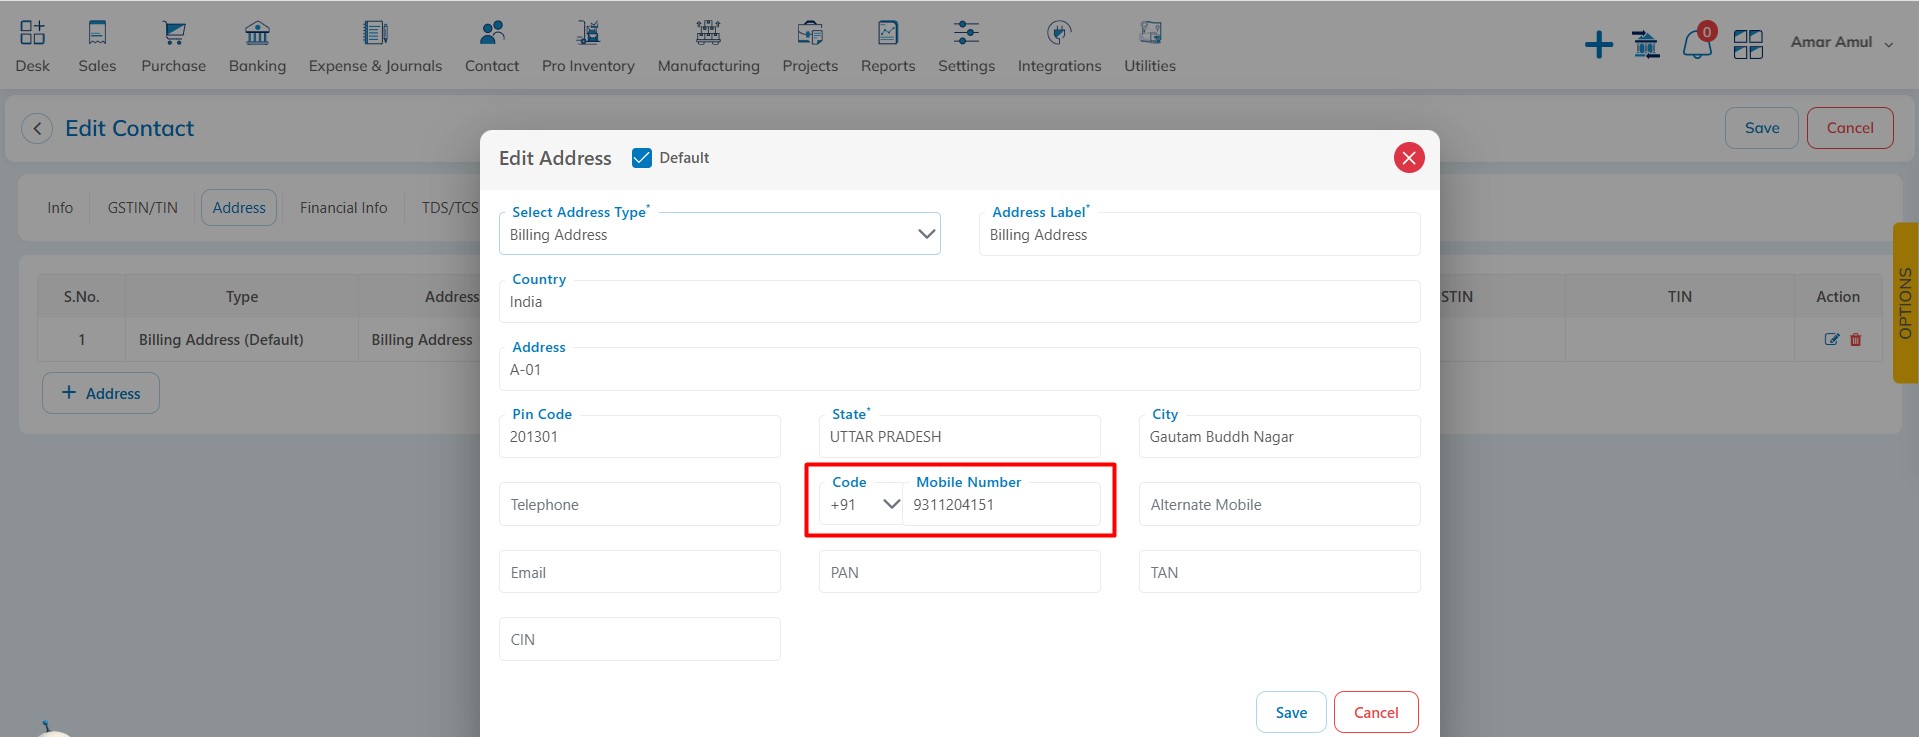
Task: Click Save on Edit Contact page
Action: coord(1762,128)
